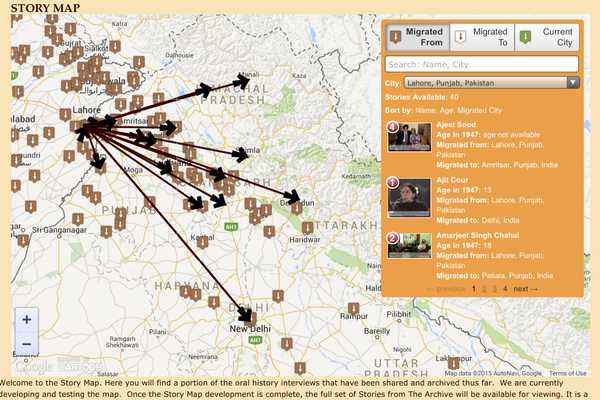Select the map marker above Rampur
This screenshot has height=400, width=600.
coord(353,309)
